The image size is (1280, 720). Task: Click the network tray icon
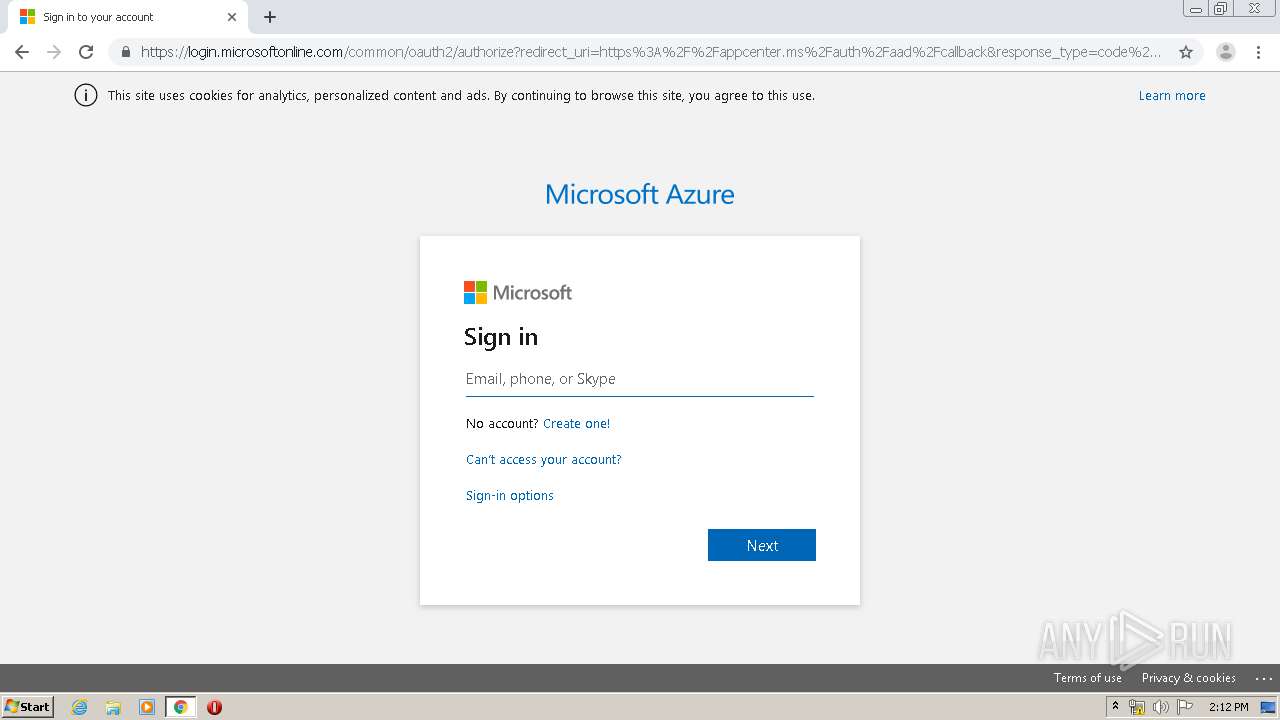click(1137, 707)
